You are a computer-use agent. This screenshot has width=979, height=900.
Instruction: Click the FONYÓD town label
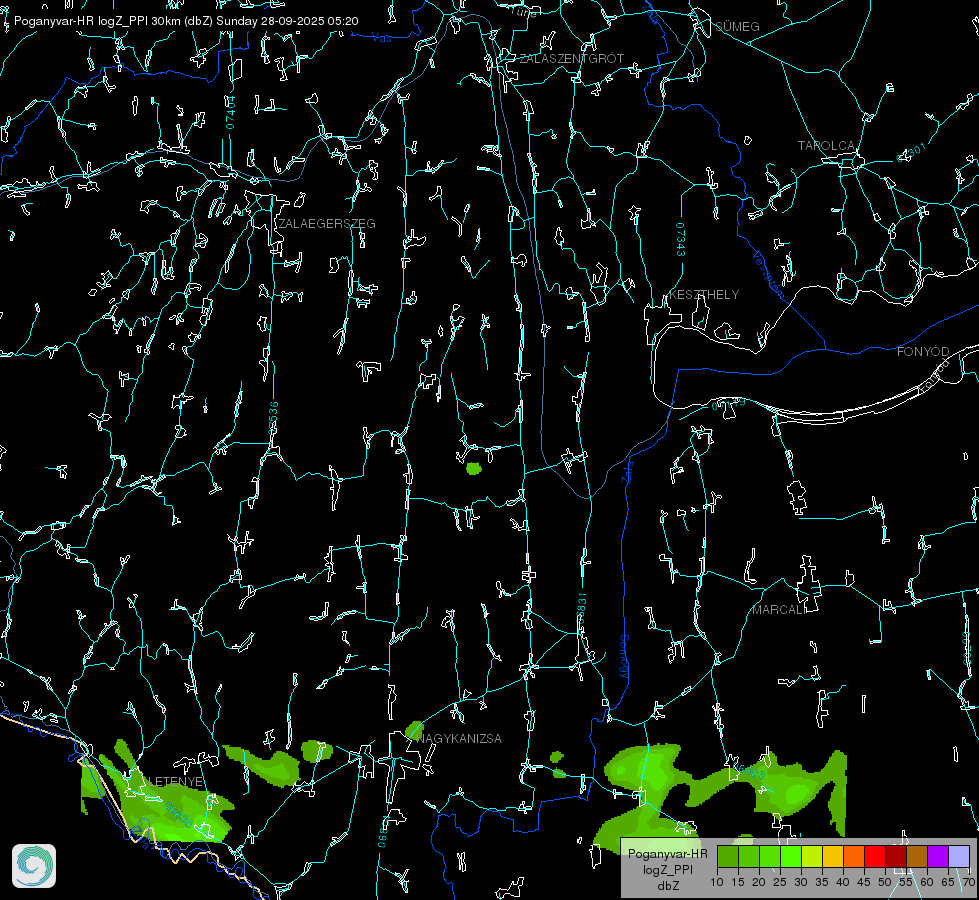tap(923, 352)
